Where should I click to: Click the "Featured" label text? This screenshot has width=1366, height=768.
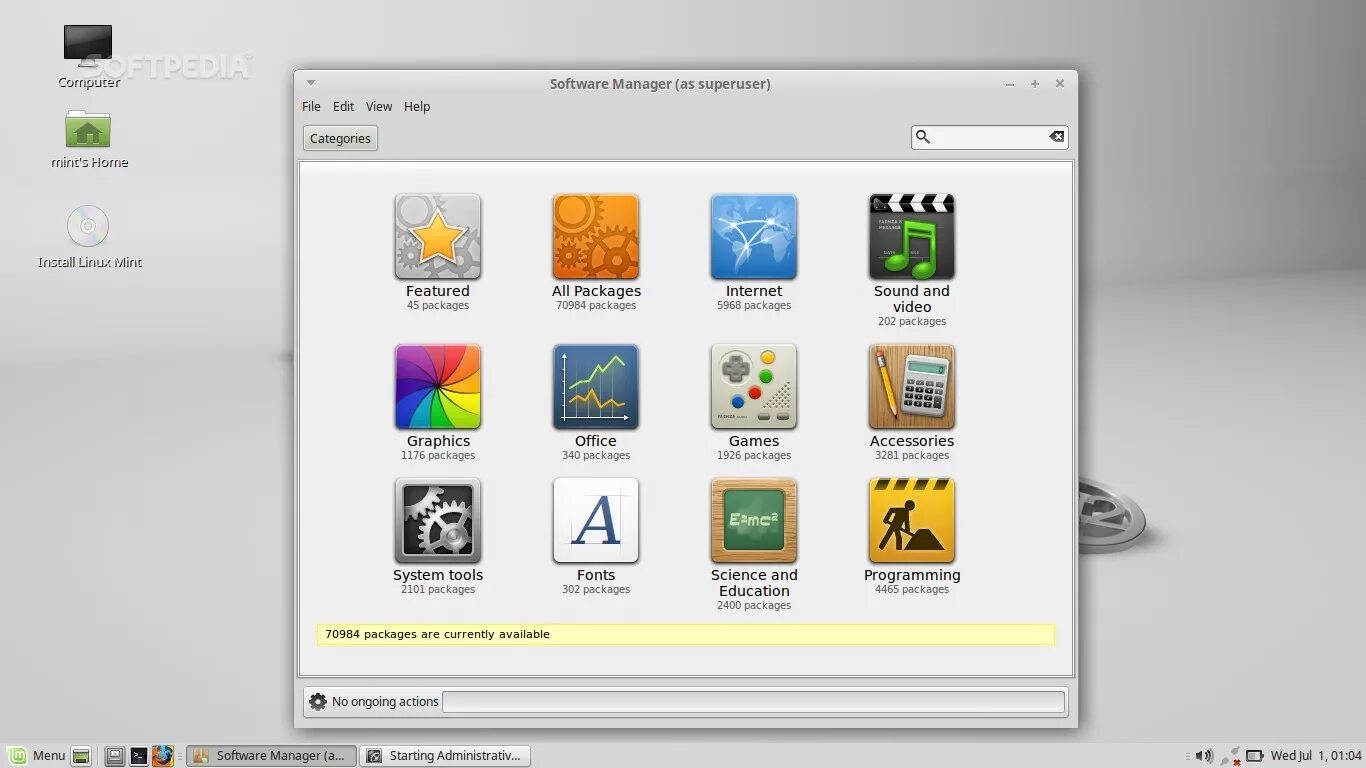click(438, 291)
